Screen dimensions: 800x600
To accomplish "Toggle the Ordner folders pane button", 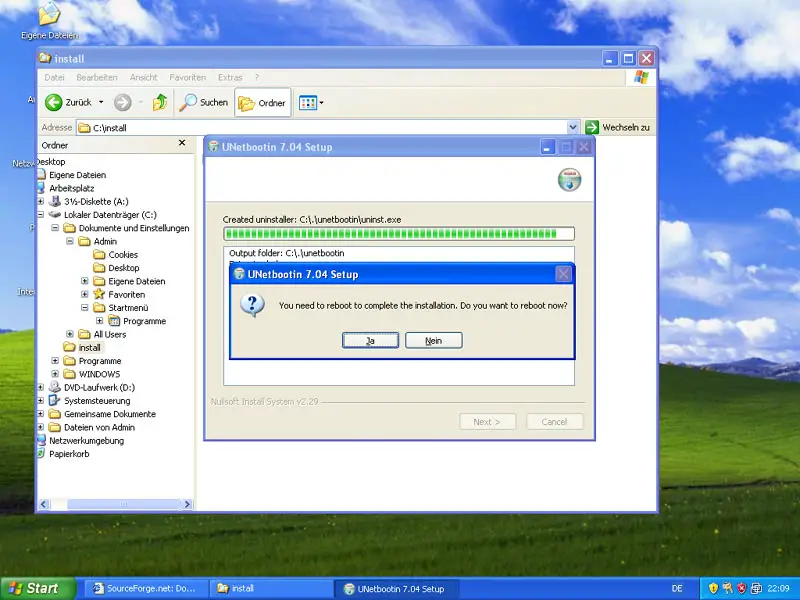I will coord(263,103).
